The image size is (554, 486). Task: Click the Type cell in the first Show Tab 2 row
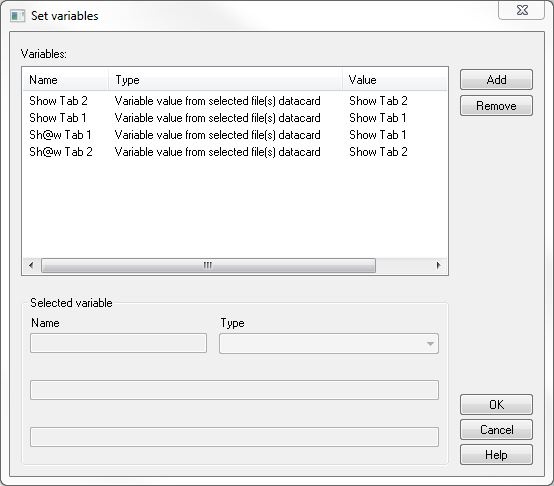pos(218,101)
